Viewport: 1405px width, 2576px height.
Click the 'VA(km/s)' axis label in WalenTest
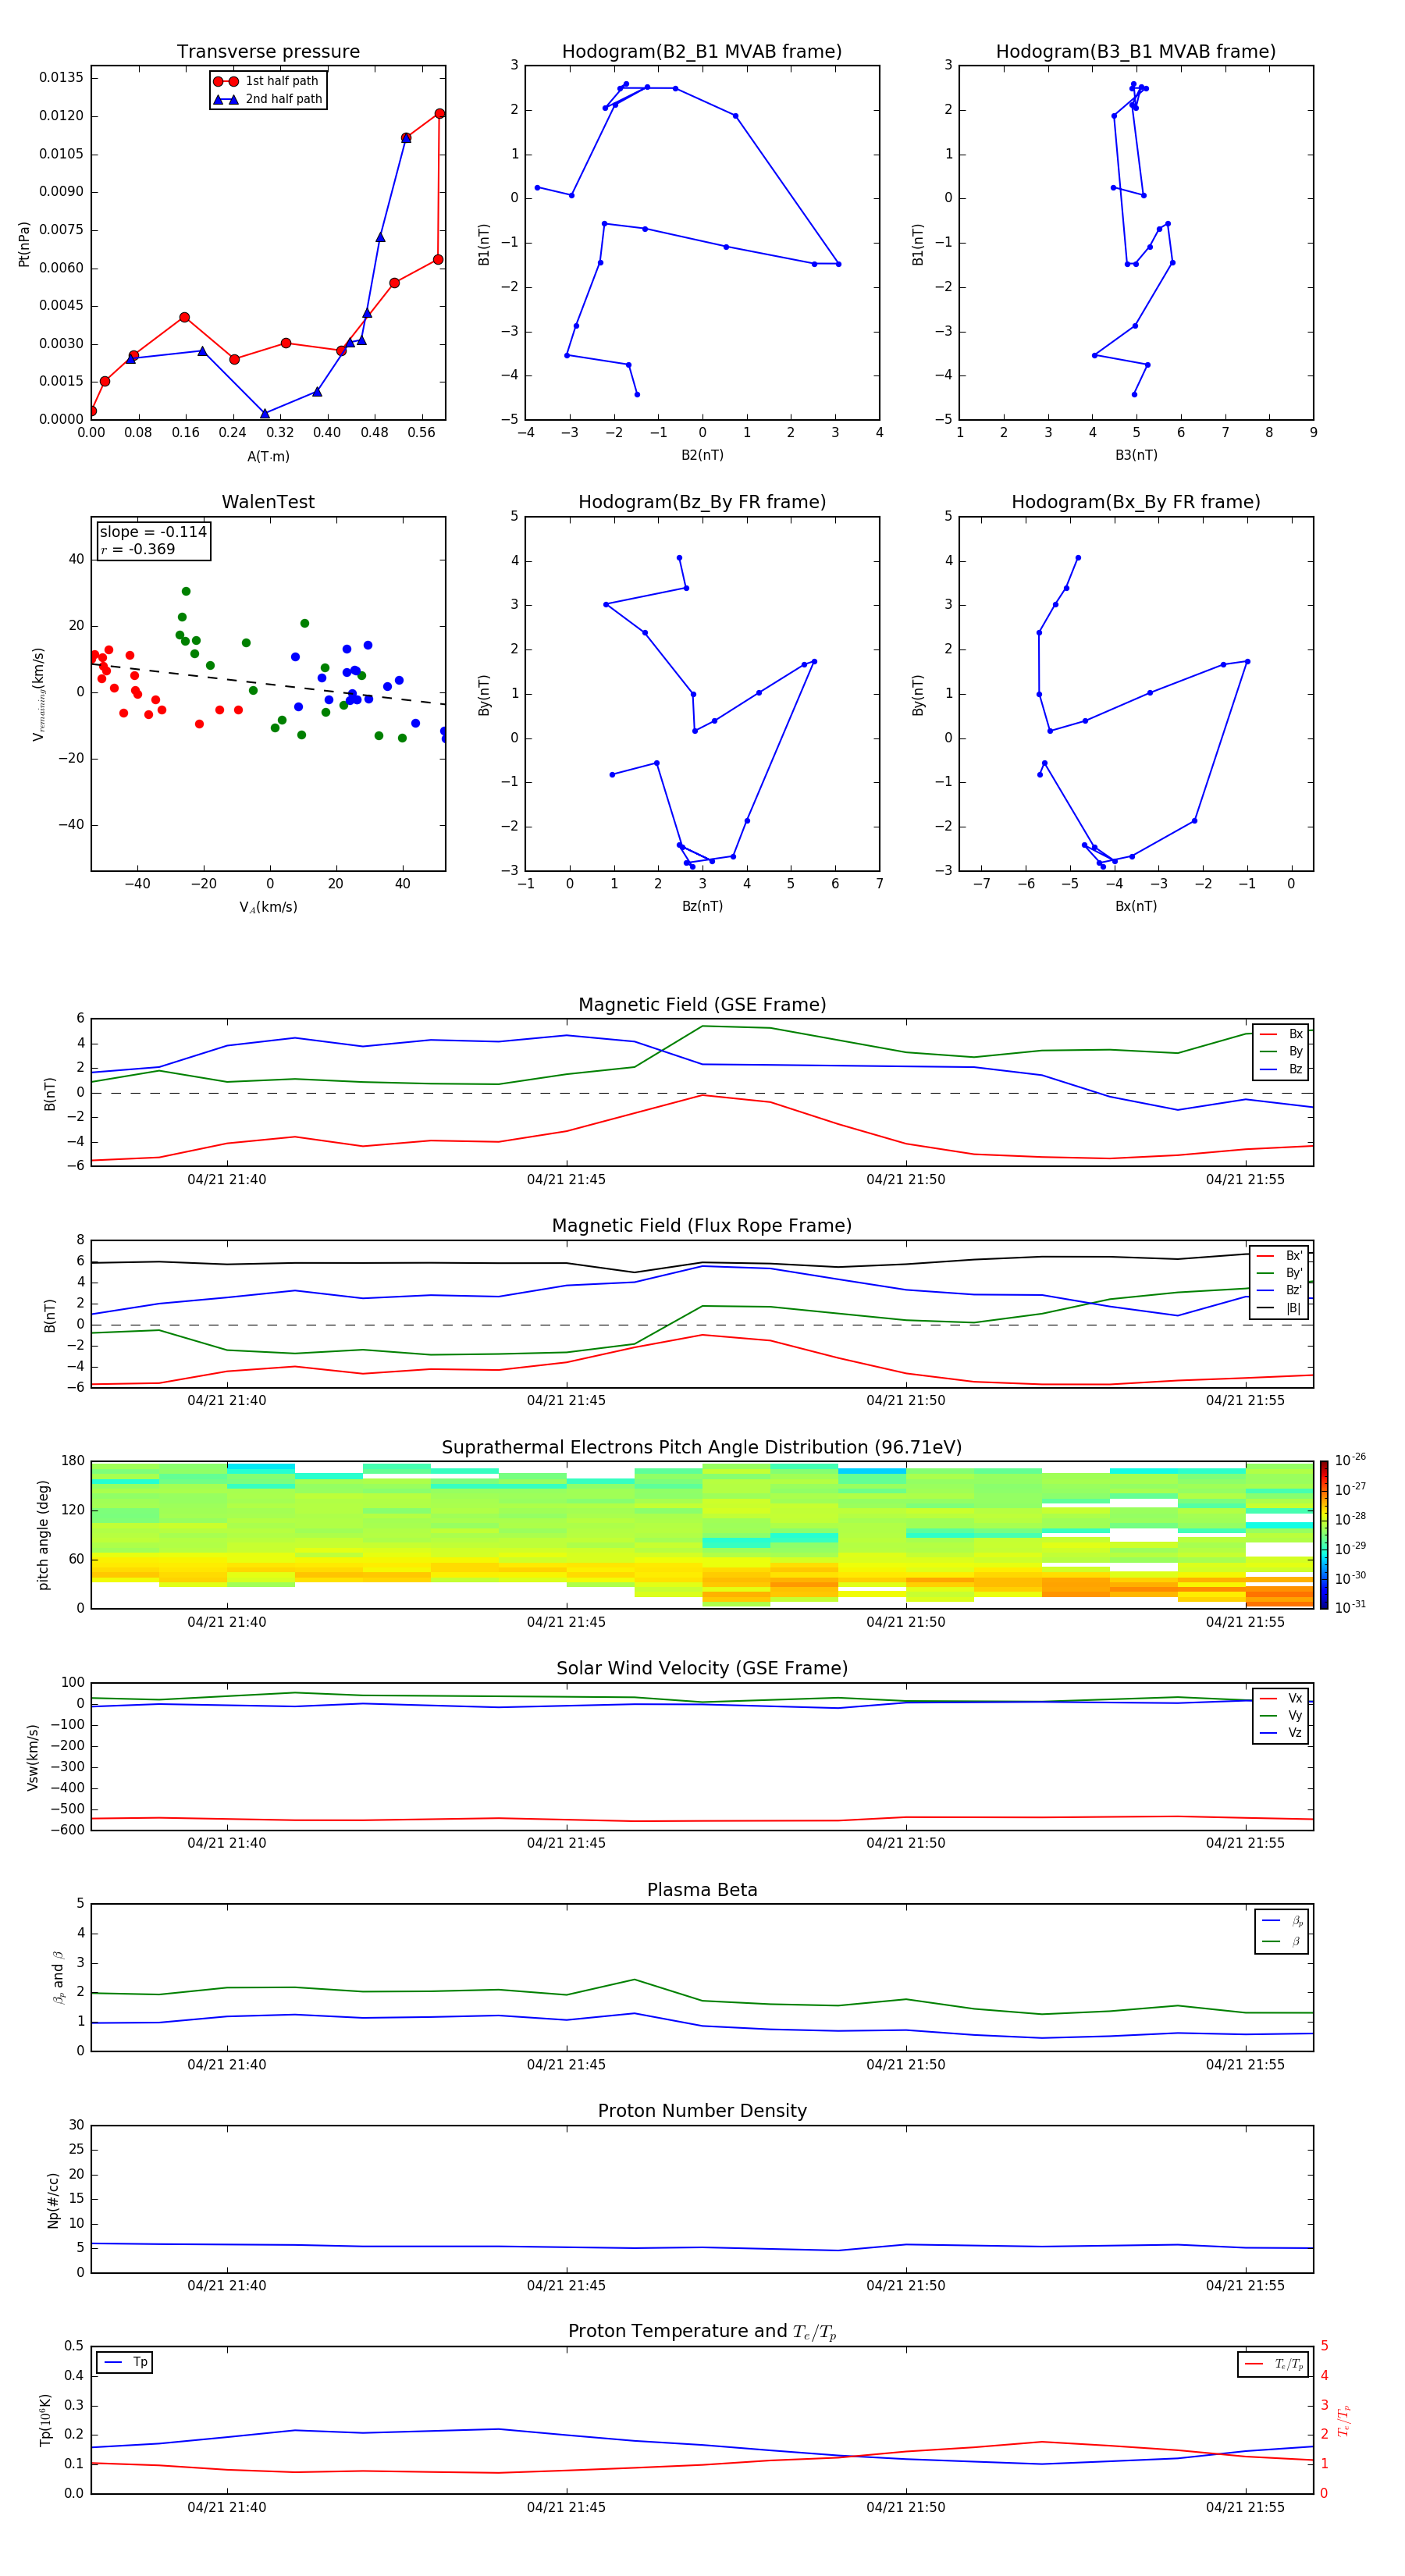[268, 907]
